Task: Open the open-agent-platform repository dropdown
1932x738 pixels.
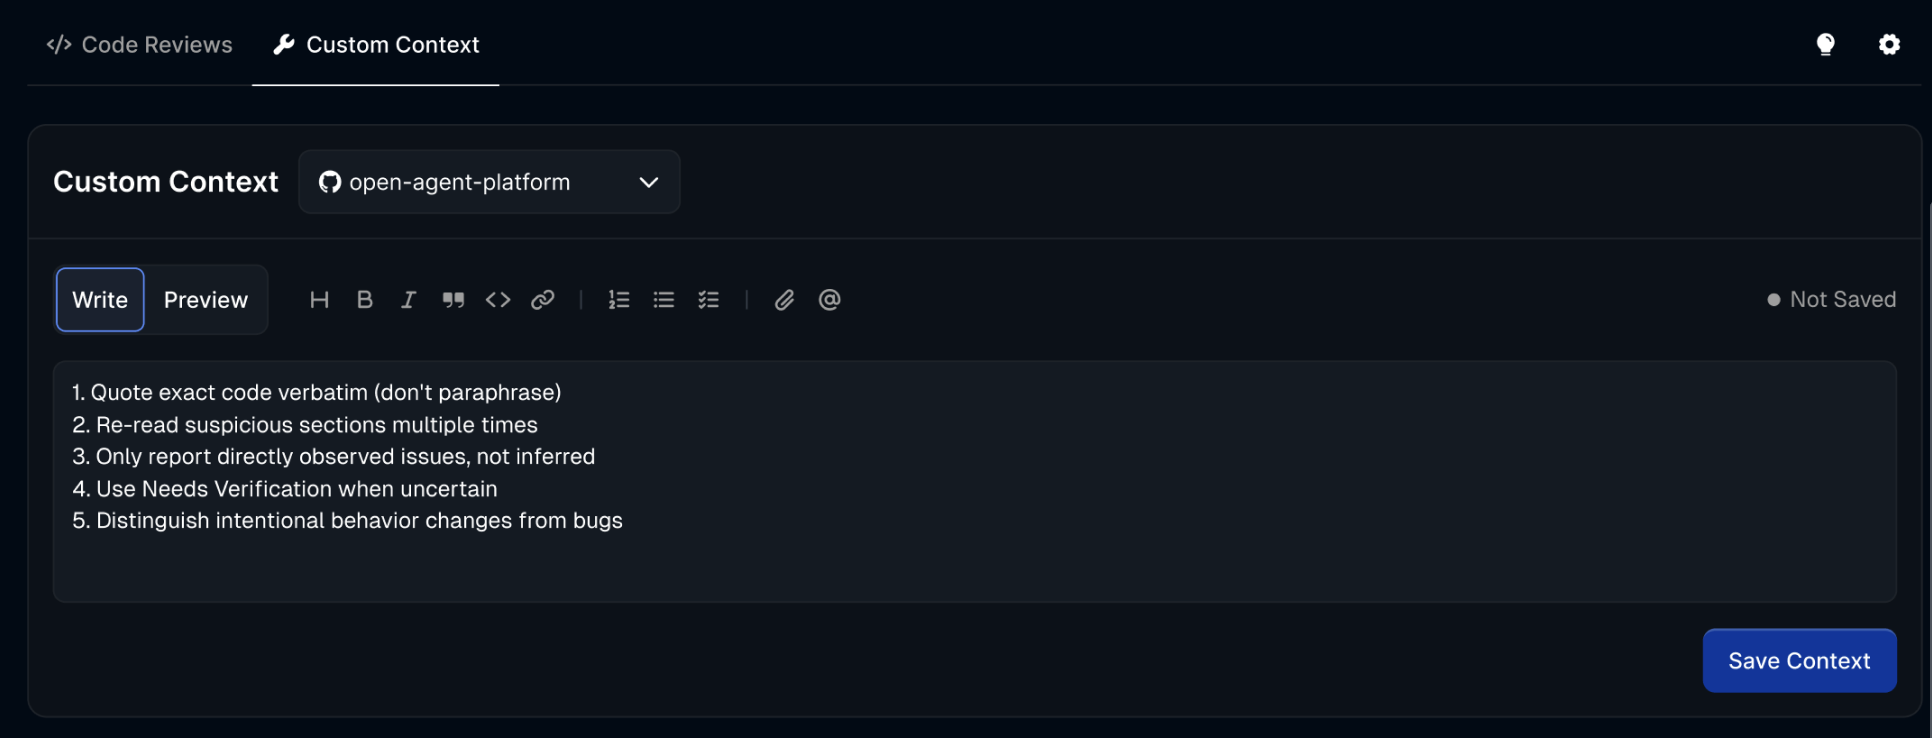Action: pyautogui.click(x=489, y=182)
